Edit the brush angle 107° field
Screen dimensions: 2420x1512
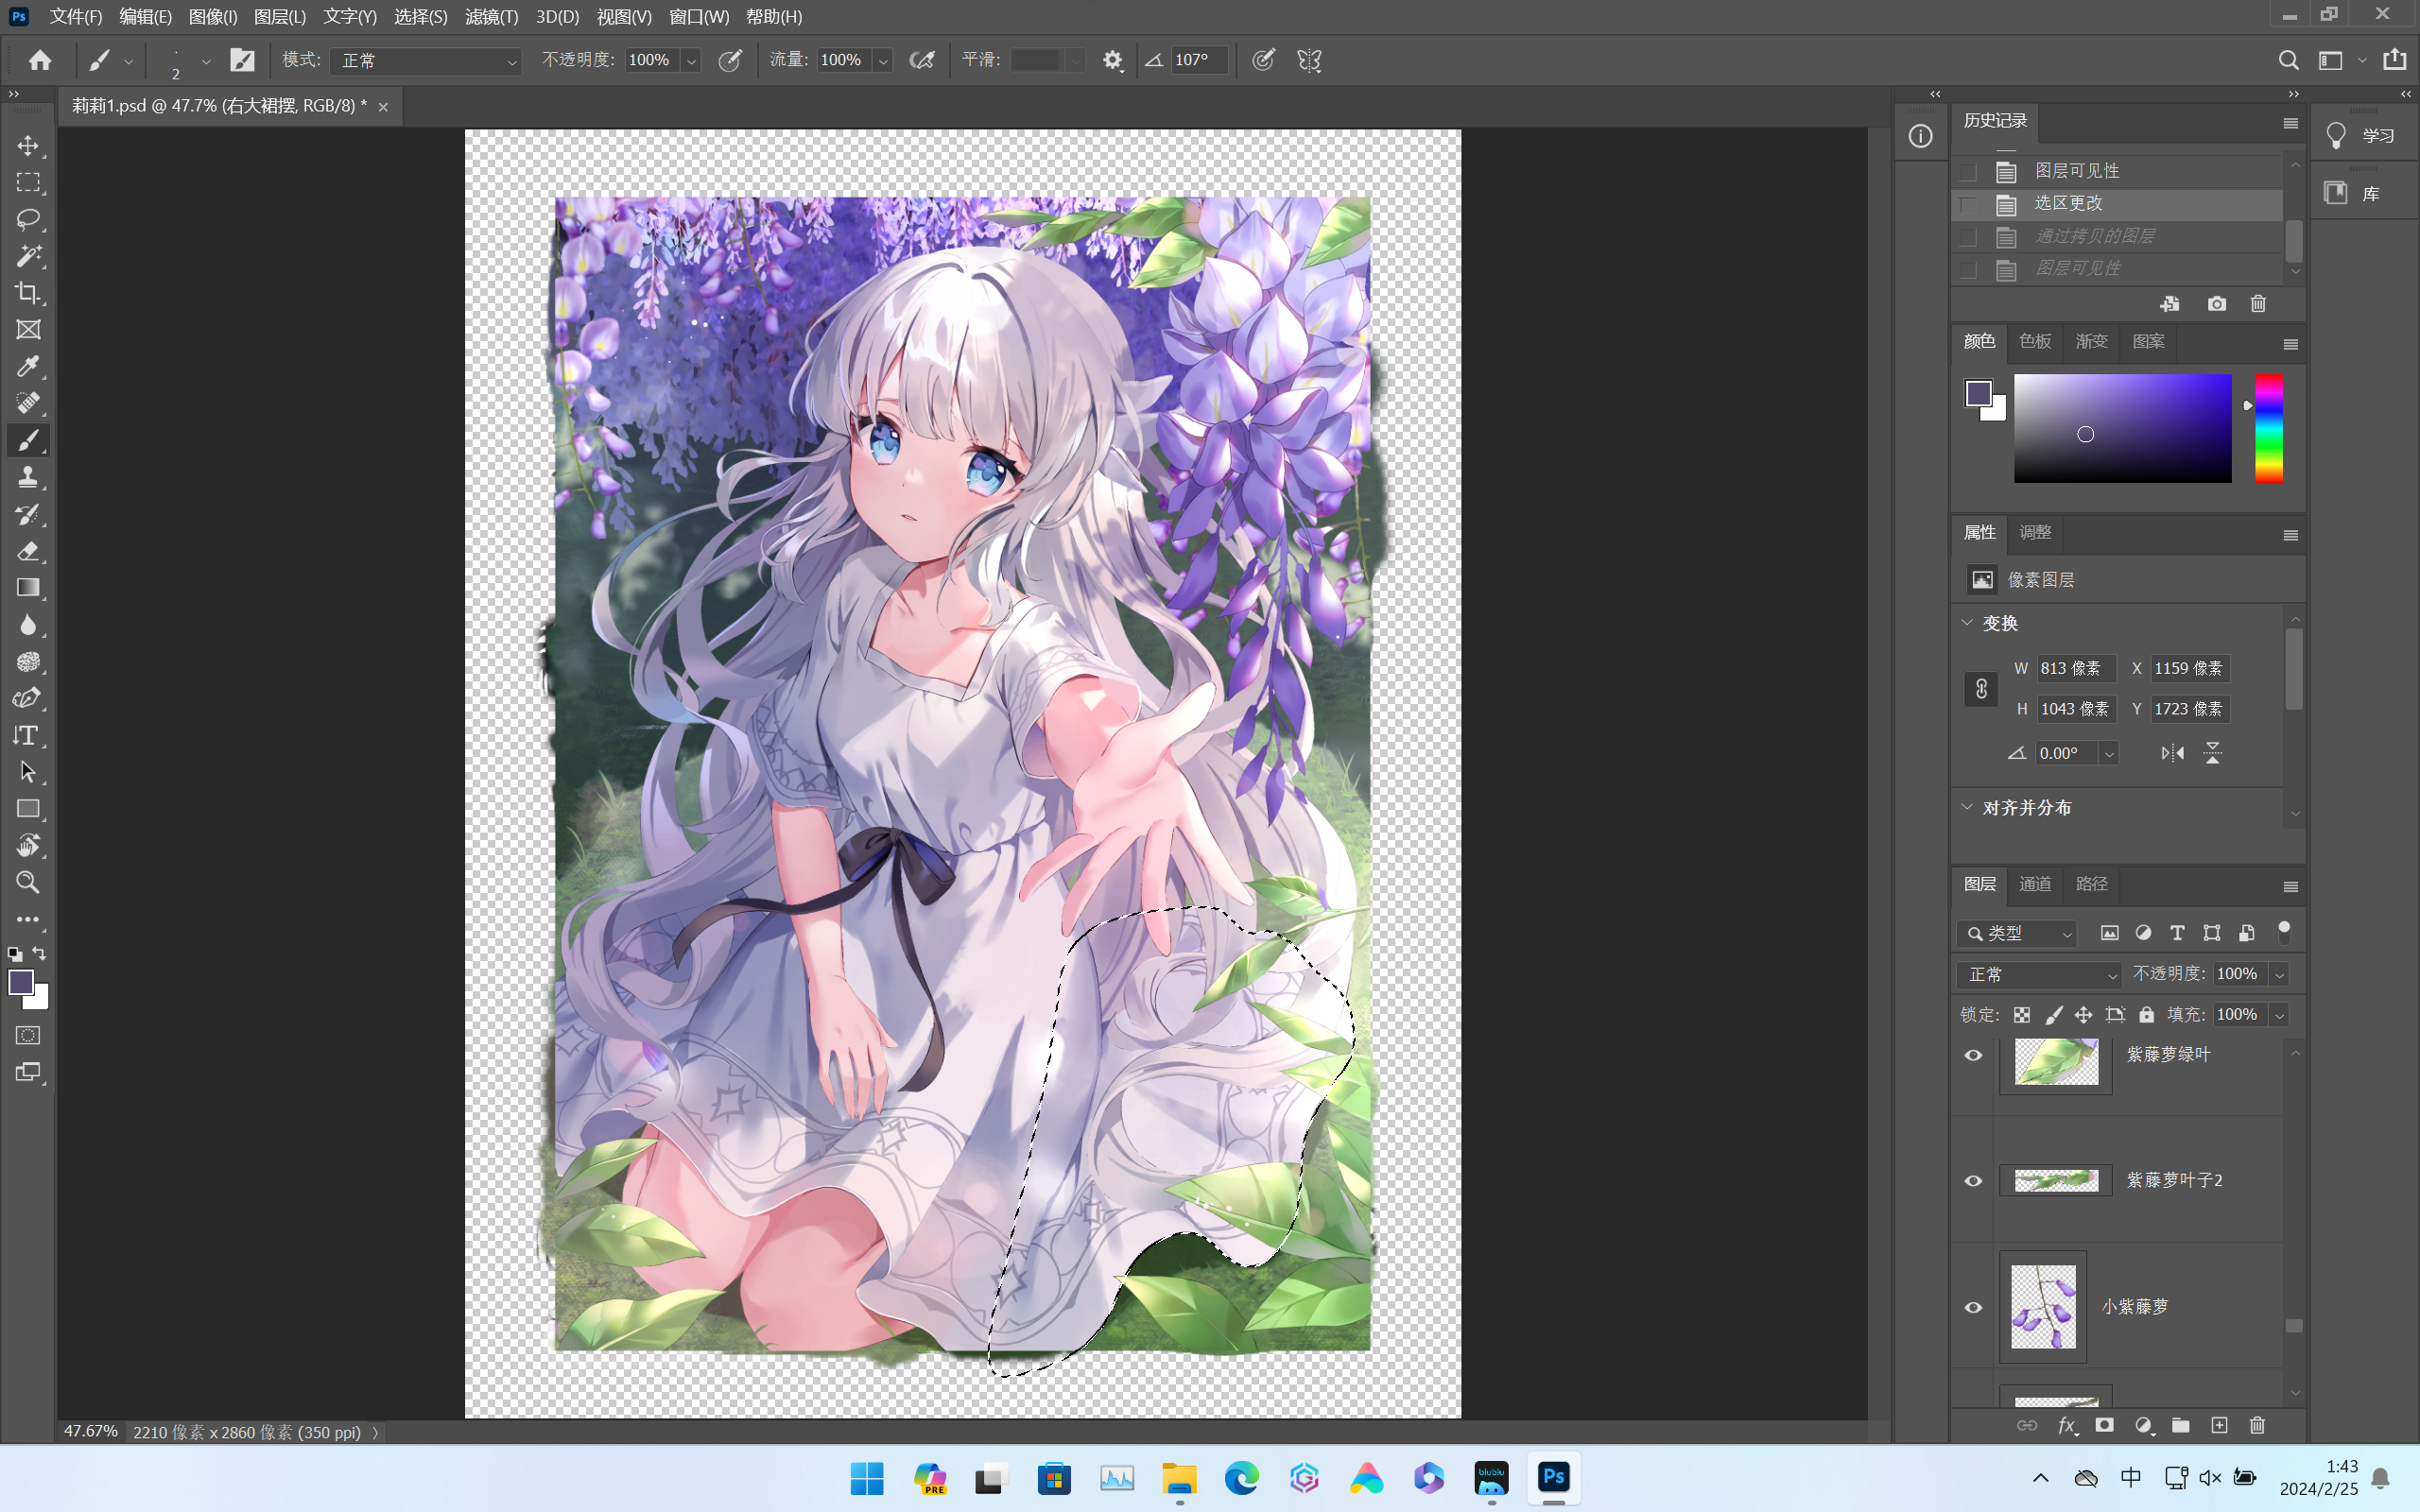[x=1198, y=60]
